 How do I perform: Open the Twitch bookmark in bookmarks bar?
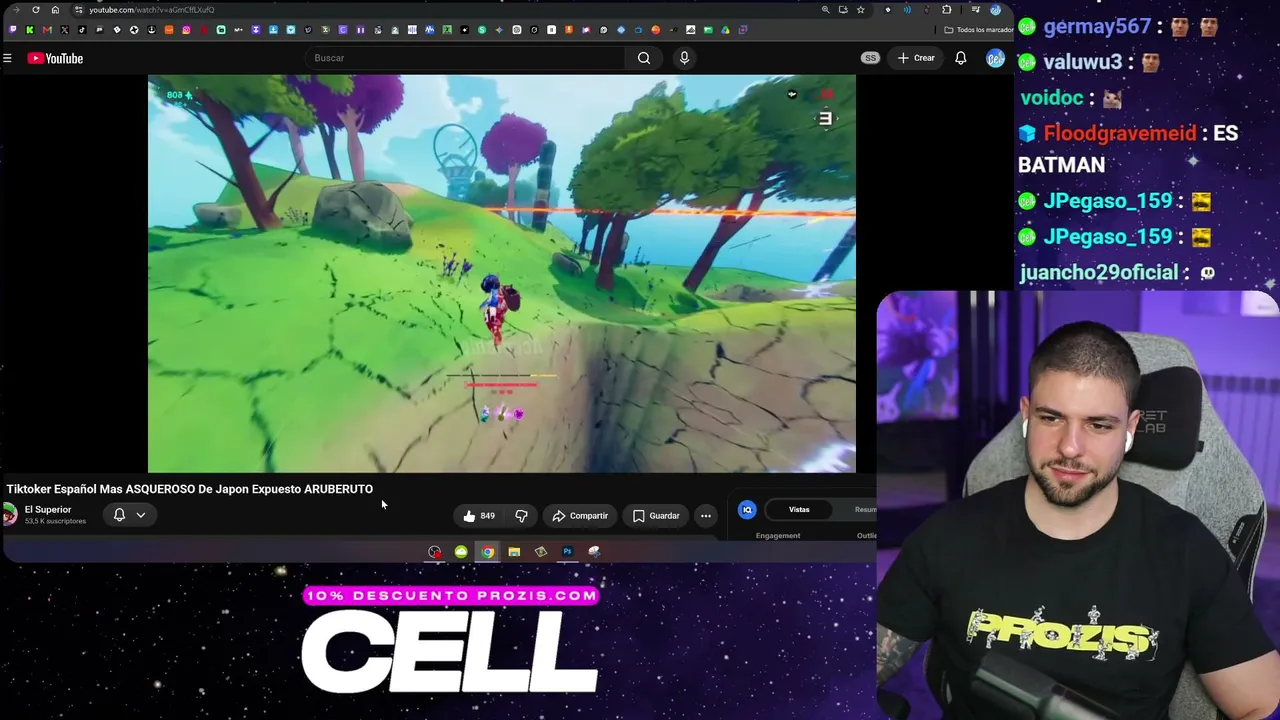click(12, 30)
